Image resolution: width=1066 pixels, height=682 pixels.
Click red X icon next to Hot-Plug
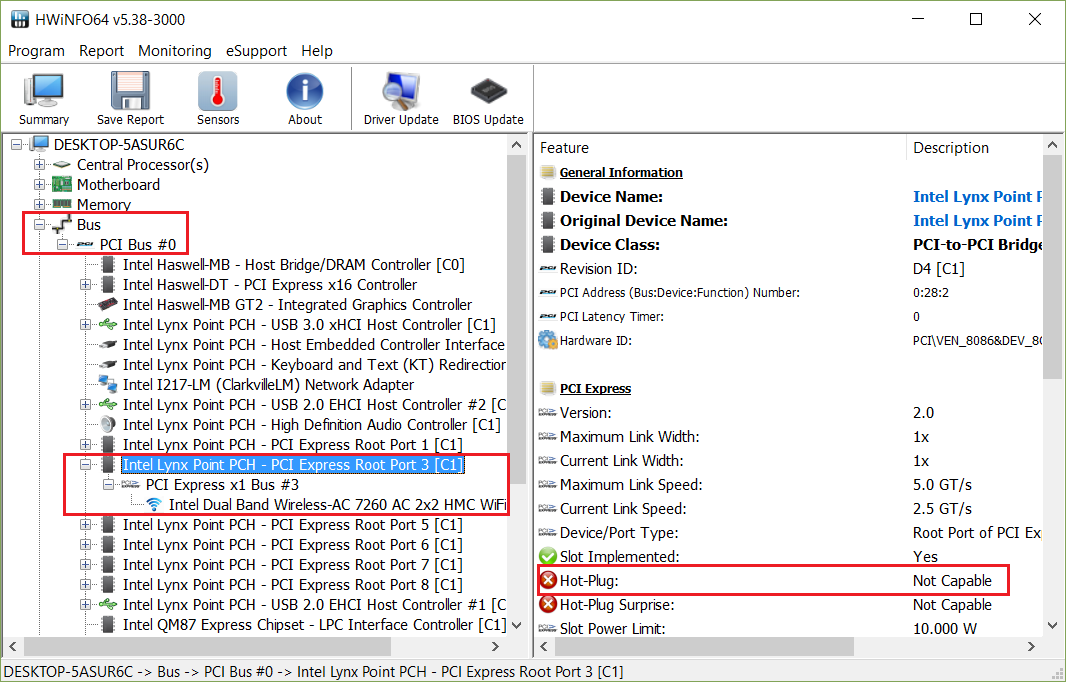(x=547, y=580)
